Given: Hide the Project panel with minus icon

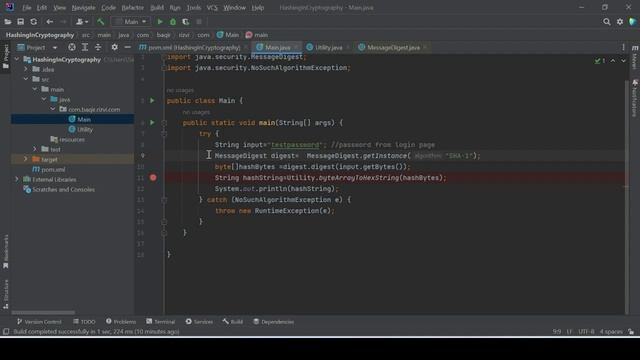Looking at the screenshot, I should (127, 47).
